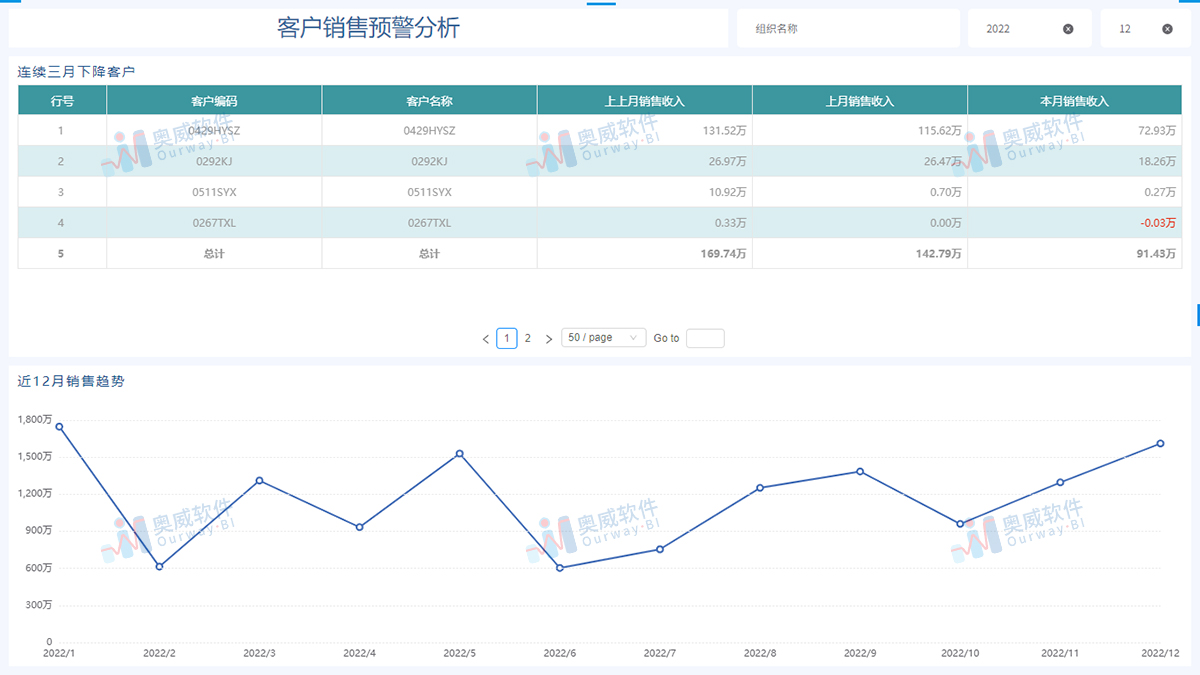Remove the month filter value 12
The width and height of the screenshot is (1200, 675).
click(1168, 28)
